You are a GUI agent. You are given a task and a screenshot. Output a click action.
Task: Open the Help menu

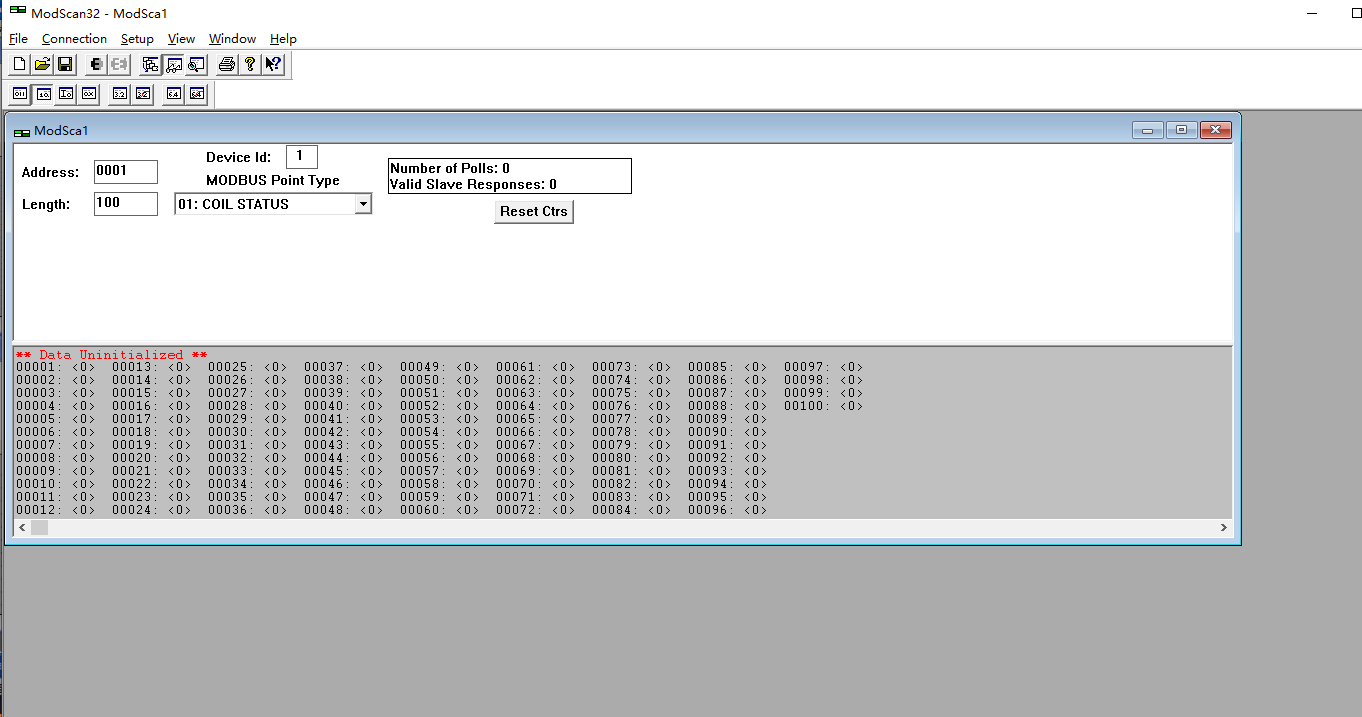click(x=283, y=39)
